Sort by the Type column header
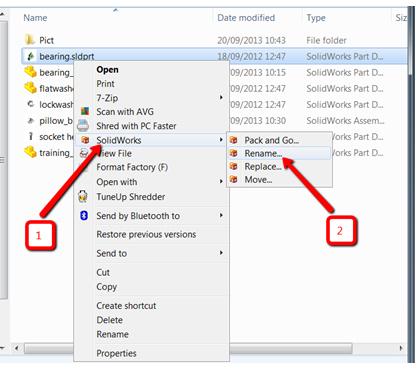 point(316,18)
